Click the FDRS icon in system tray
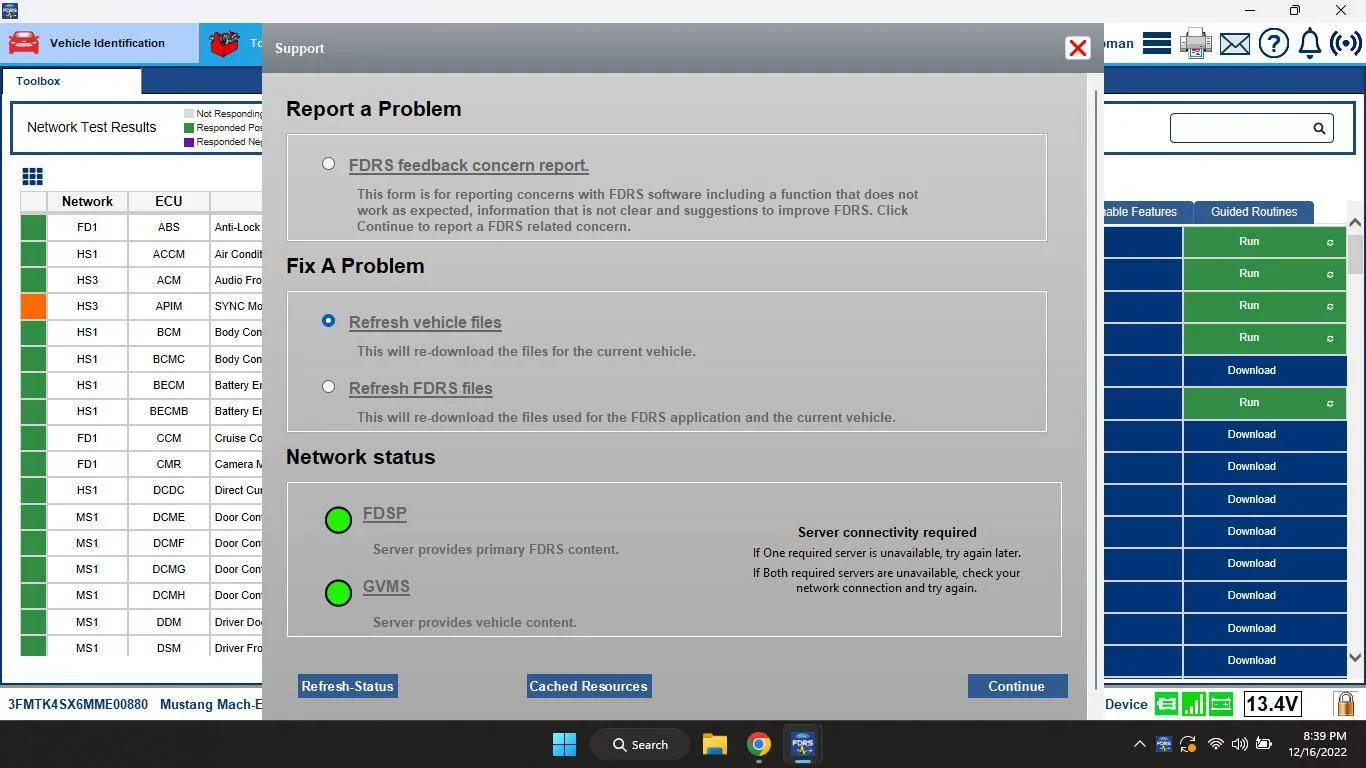Screen dimensions: 1366x768 coord(1163,744)
